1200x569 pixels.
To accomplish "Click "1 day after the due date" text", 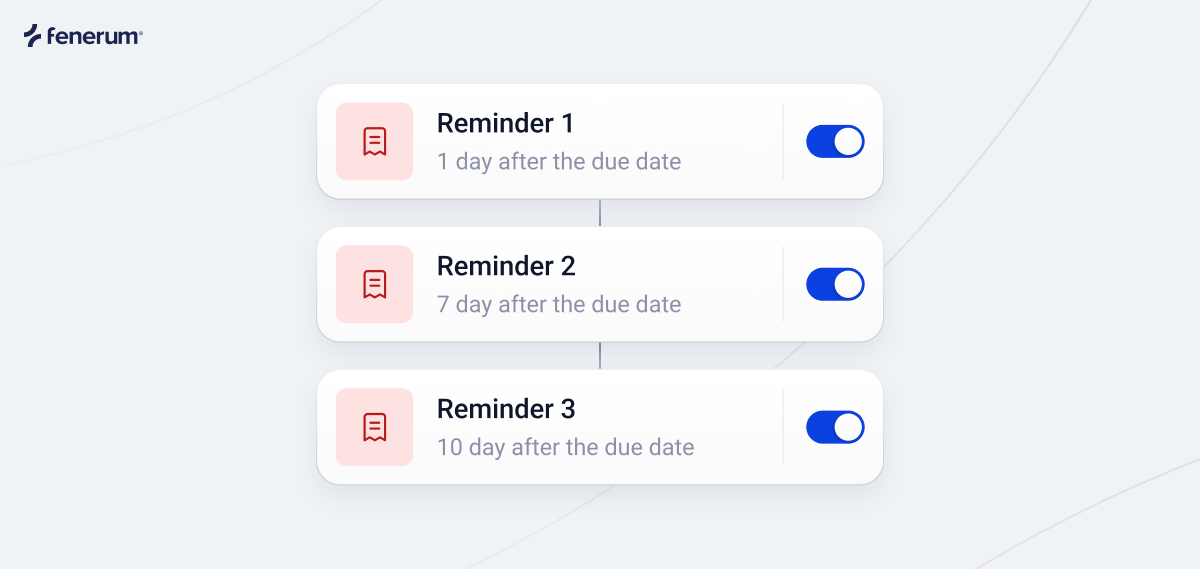I will [x=559, y=162].
